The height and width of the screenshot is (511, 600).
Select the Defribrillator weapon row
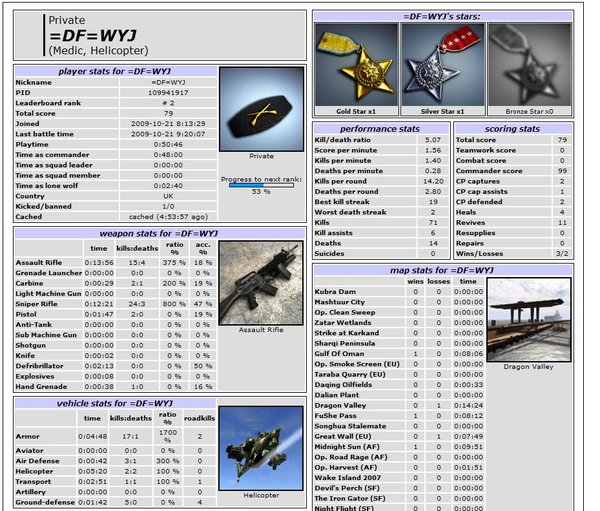pyautogui.click(x=115, y=366)
